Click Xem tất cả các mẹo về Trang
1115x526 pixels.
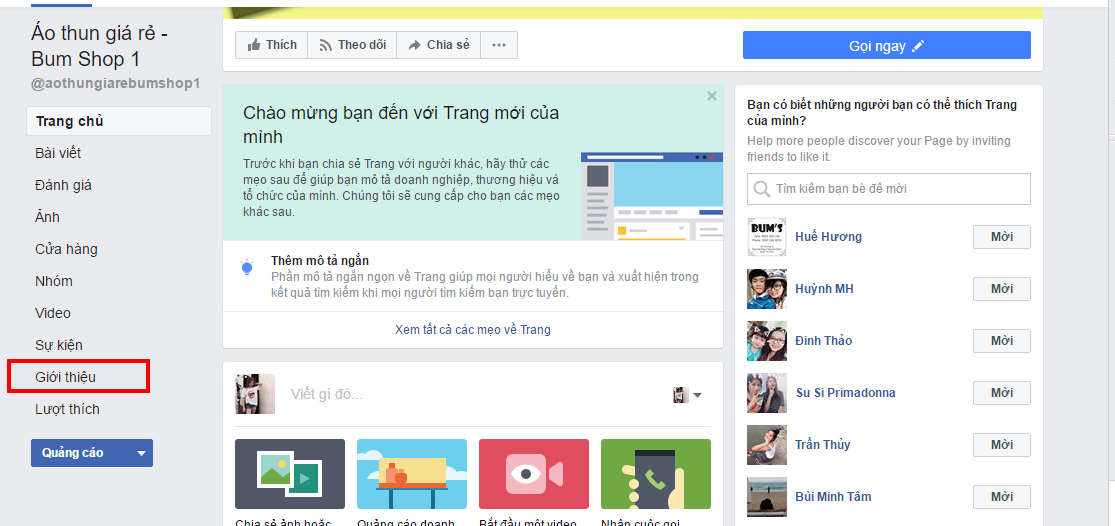point(473,330)
